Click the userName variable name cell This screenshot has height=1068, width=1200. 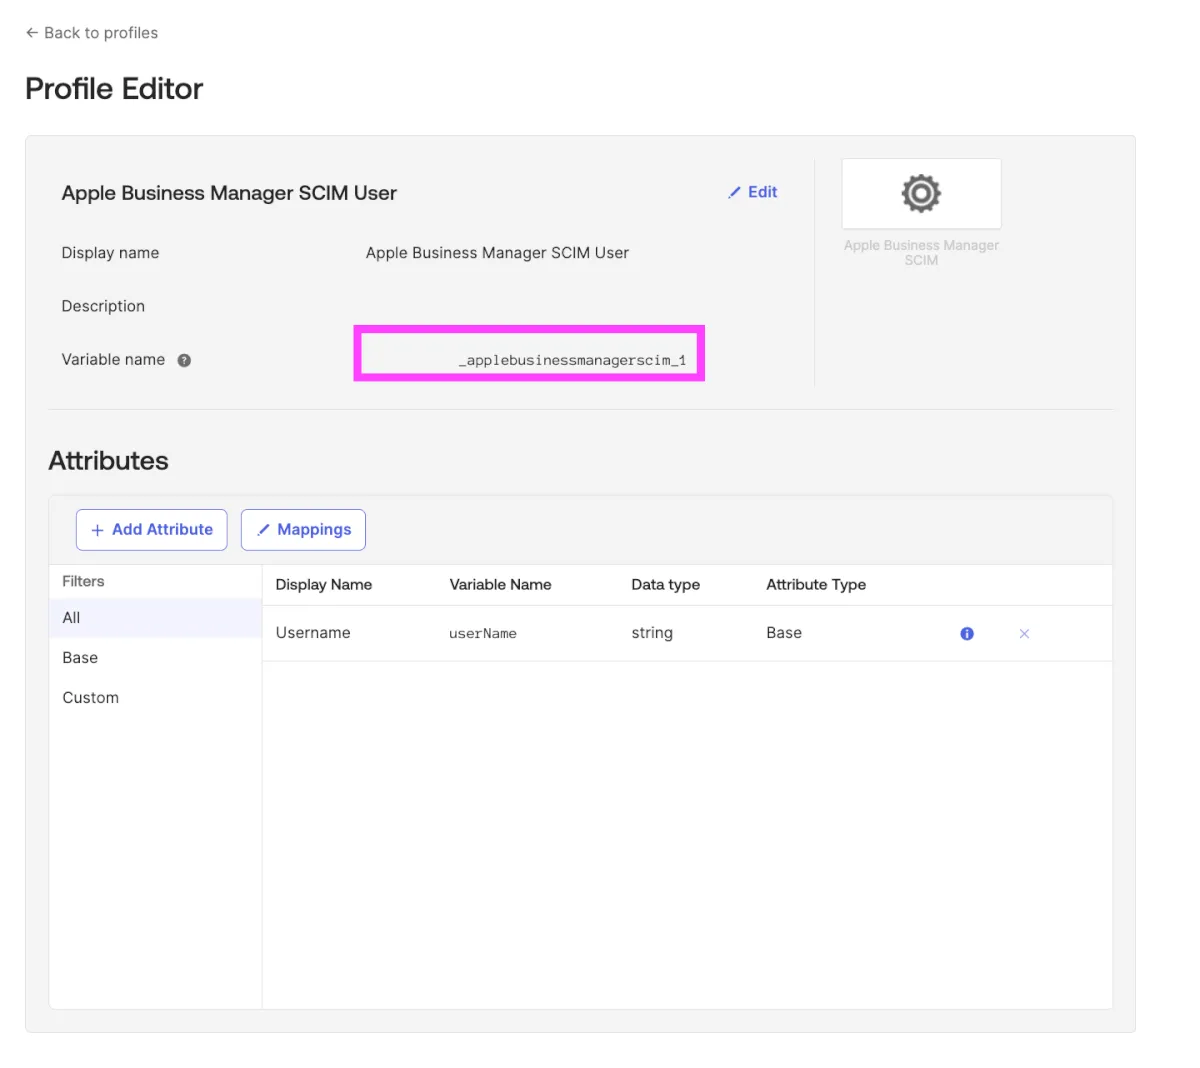click(483, 634)
